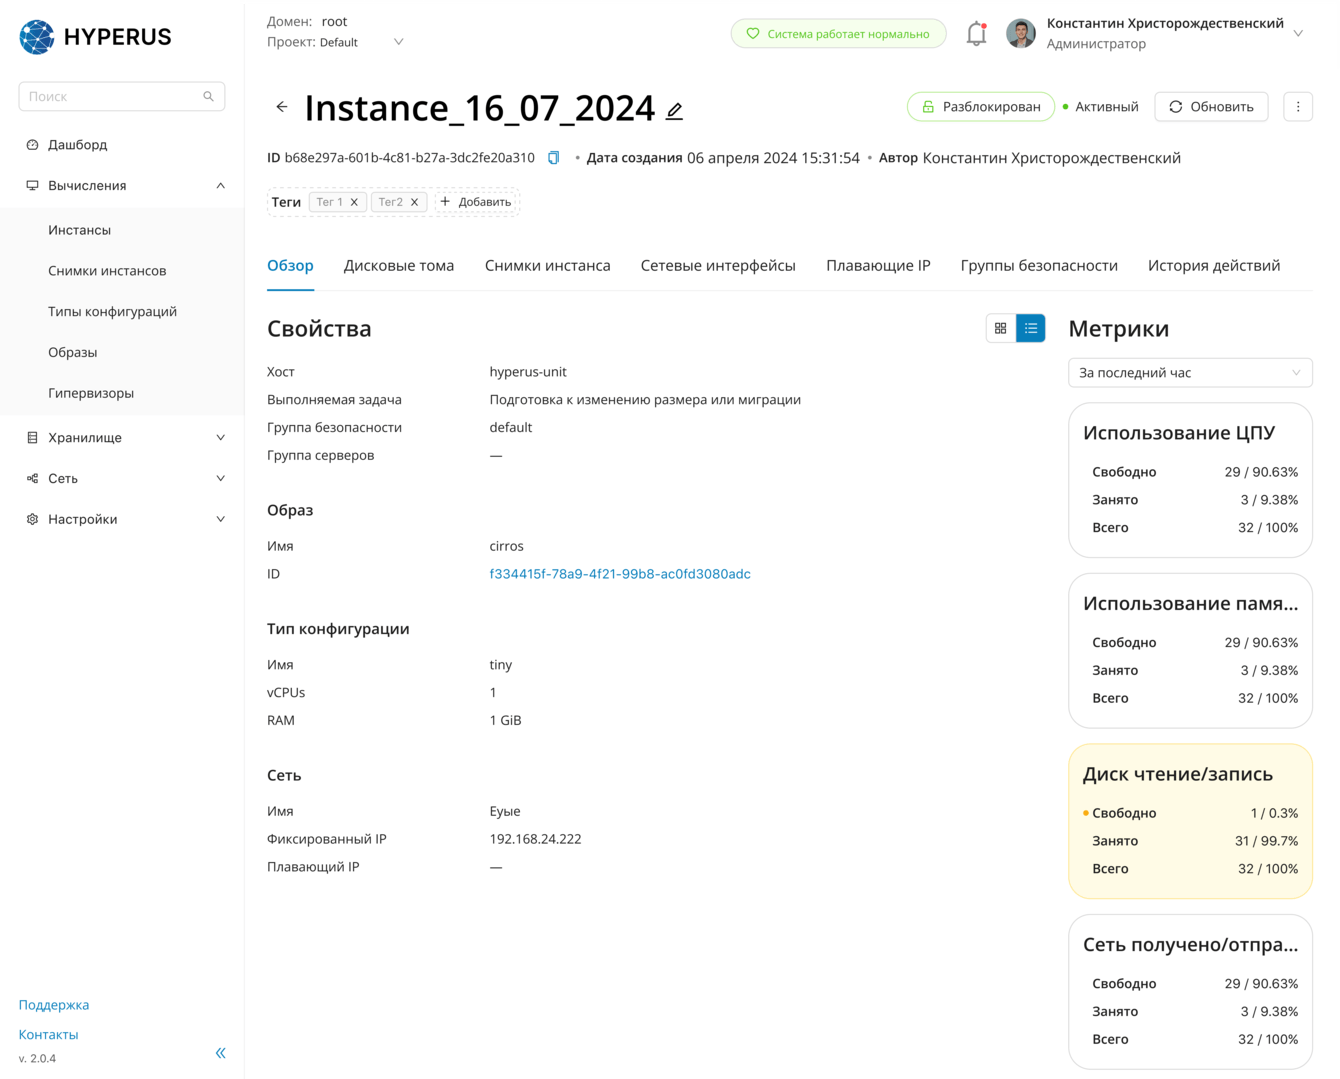Open the image ID link f334415f
This screenshot has height=1079, width=1340.
620,574
